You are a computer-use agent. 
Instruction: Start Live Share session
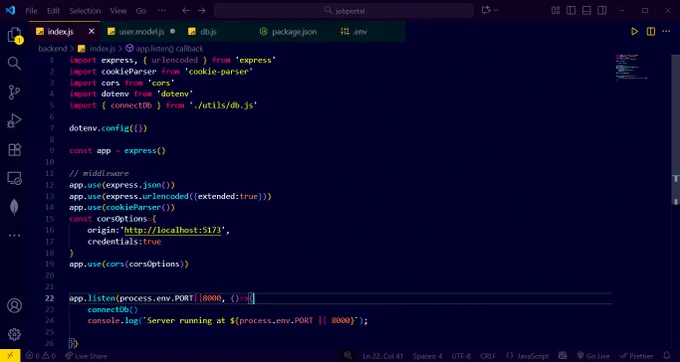tap(86, 356)
